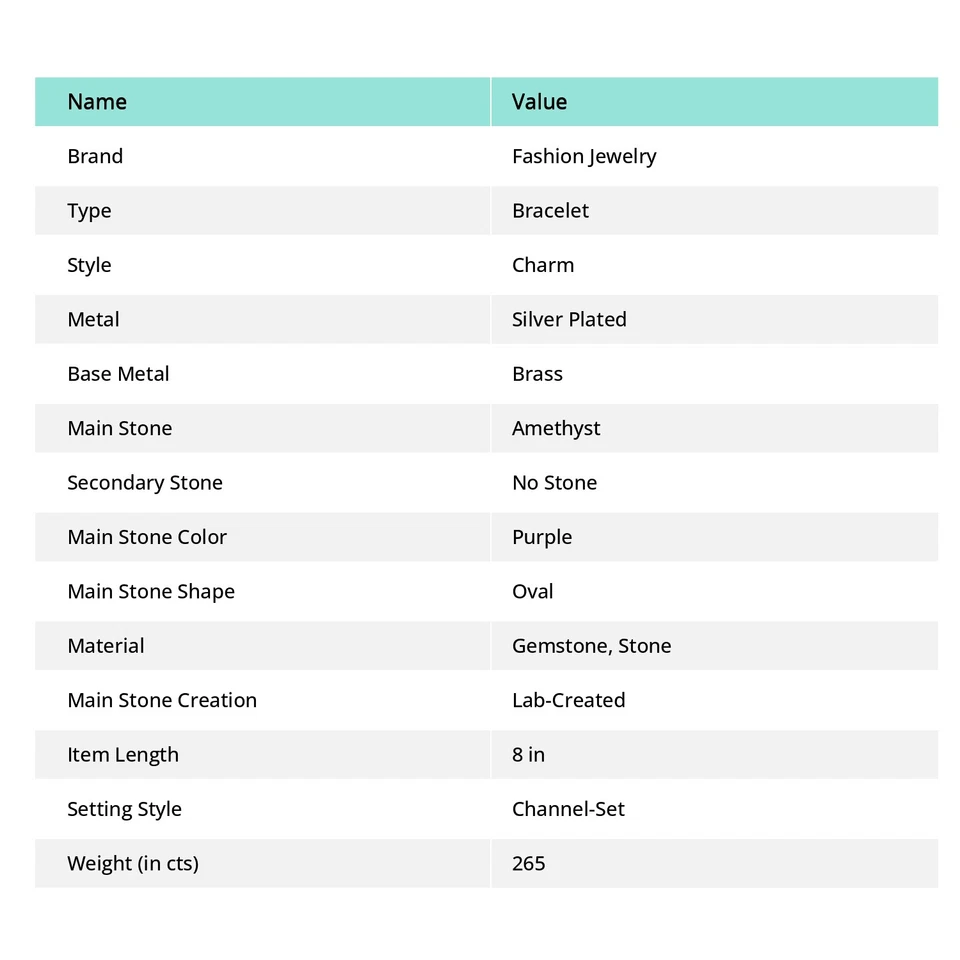Select the Channel-Set value cell
The width and height of the screenshot is (960, 960).
click(x=568, y=809)
